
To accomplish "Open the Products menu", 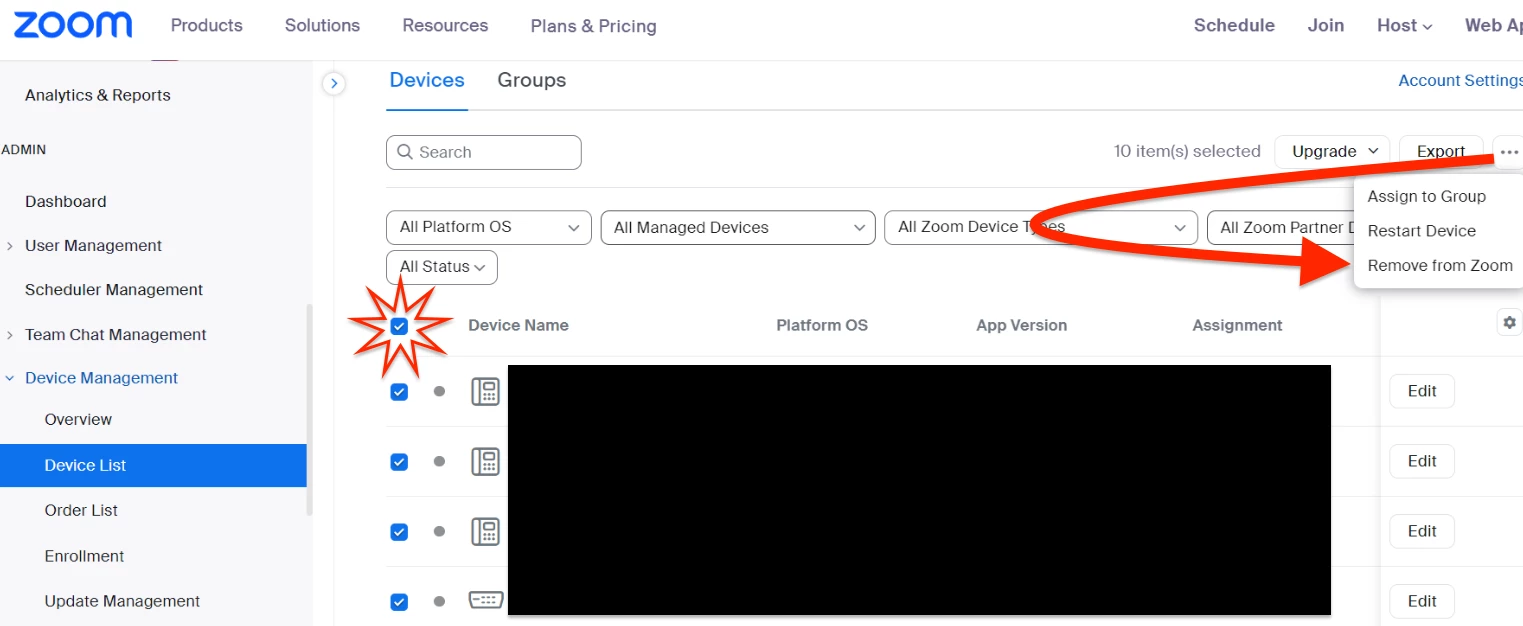I will [207, 25].
